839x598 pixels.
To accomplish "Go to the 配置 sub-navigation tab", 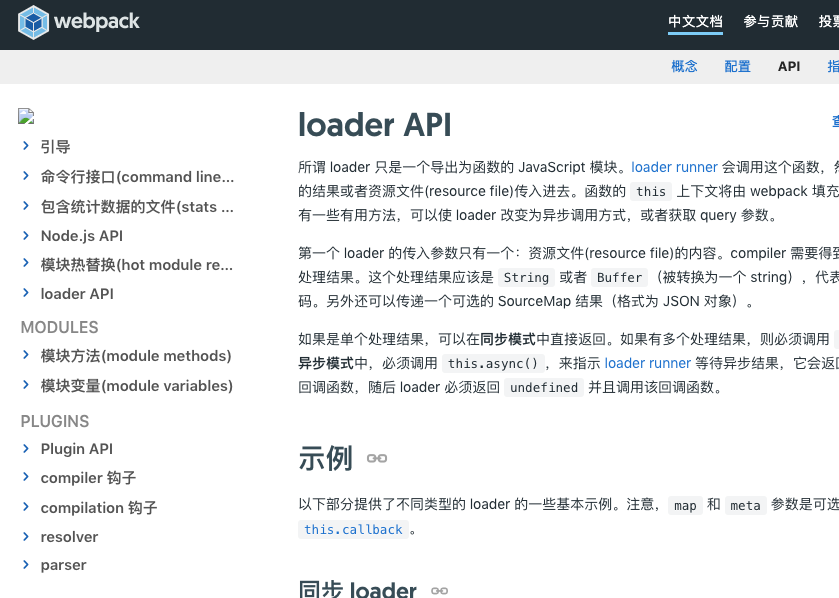I will 737,67.
